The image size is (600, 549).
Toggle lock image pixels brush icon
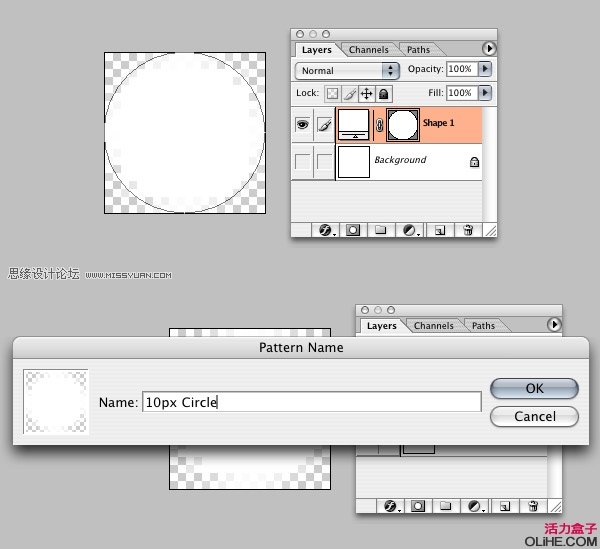349,94
